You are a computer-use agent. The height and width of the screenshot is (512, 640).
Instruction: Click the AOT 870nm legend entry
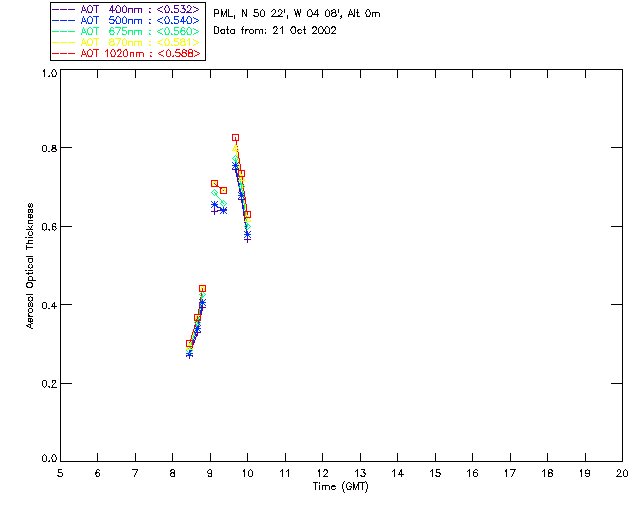[126, 42]
